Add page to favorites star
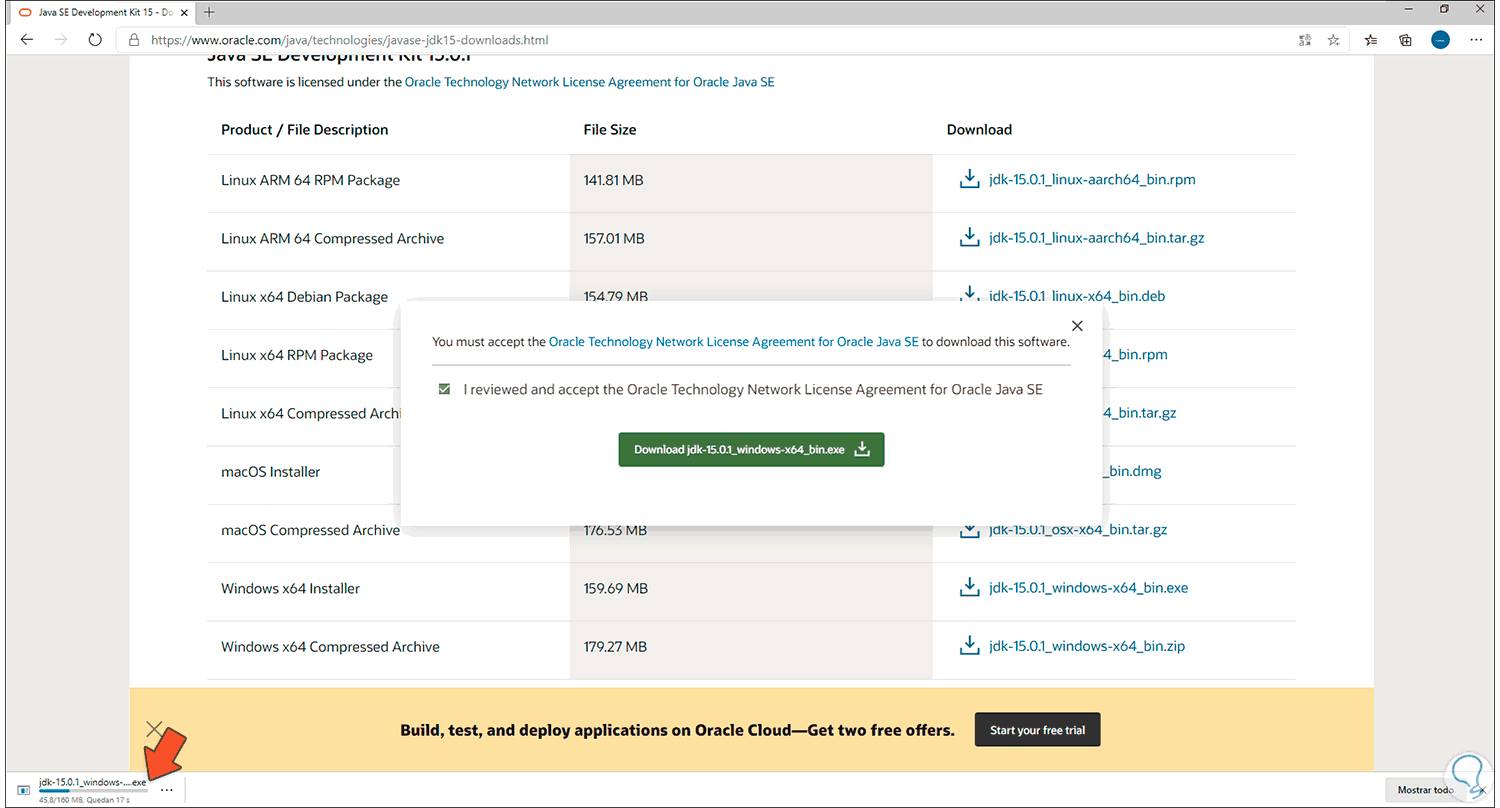 pyautogui.click(x=1333, y=40)
